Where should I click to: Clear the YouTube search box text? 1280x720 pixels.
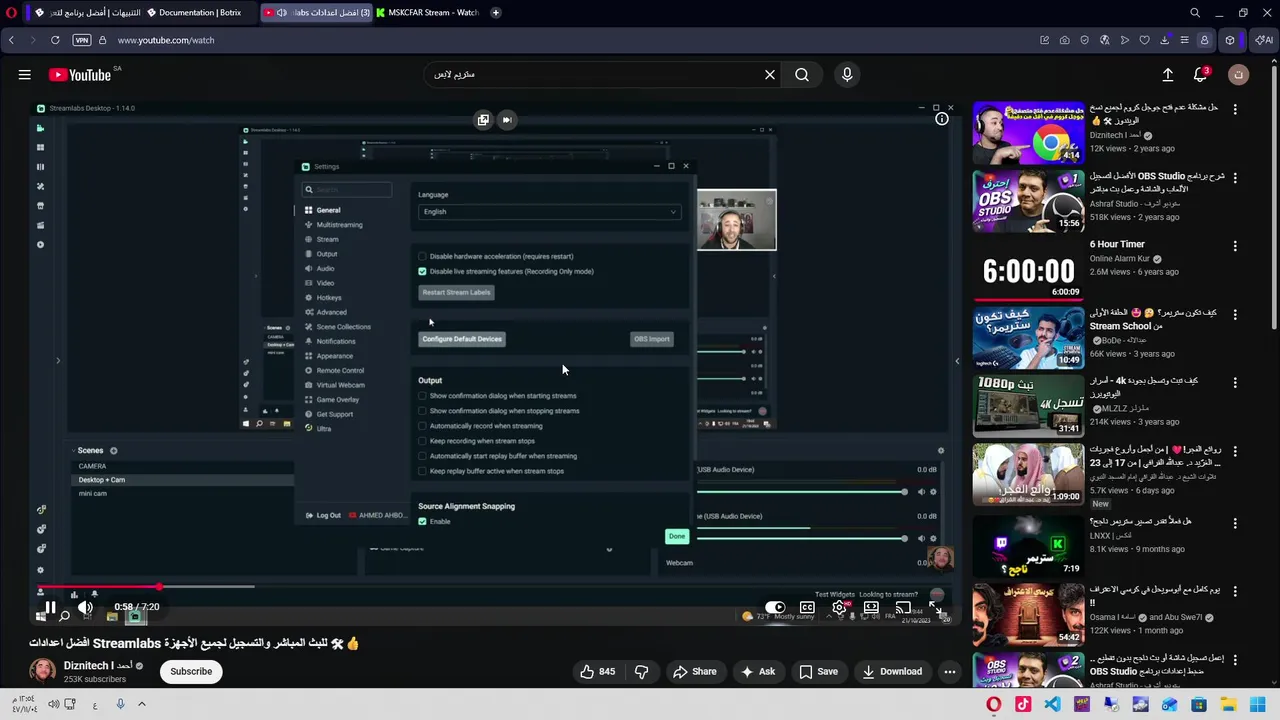770,74
